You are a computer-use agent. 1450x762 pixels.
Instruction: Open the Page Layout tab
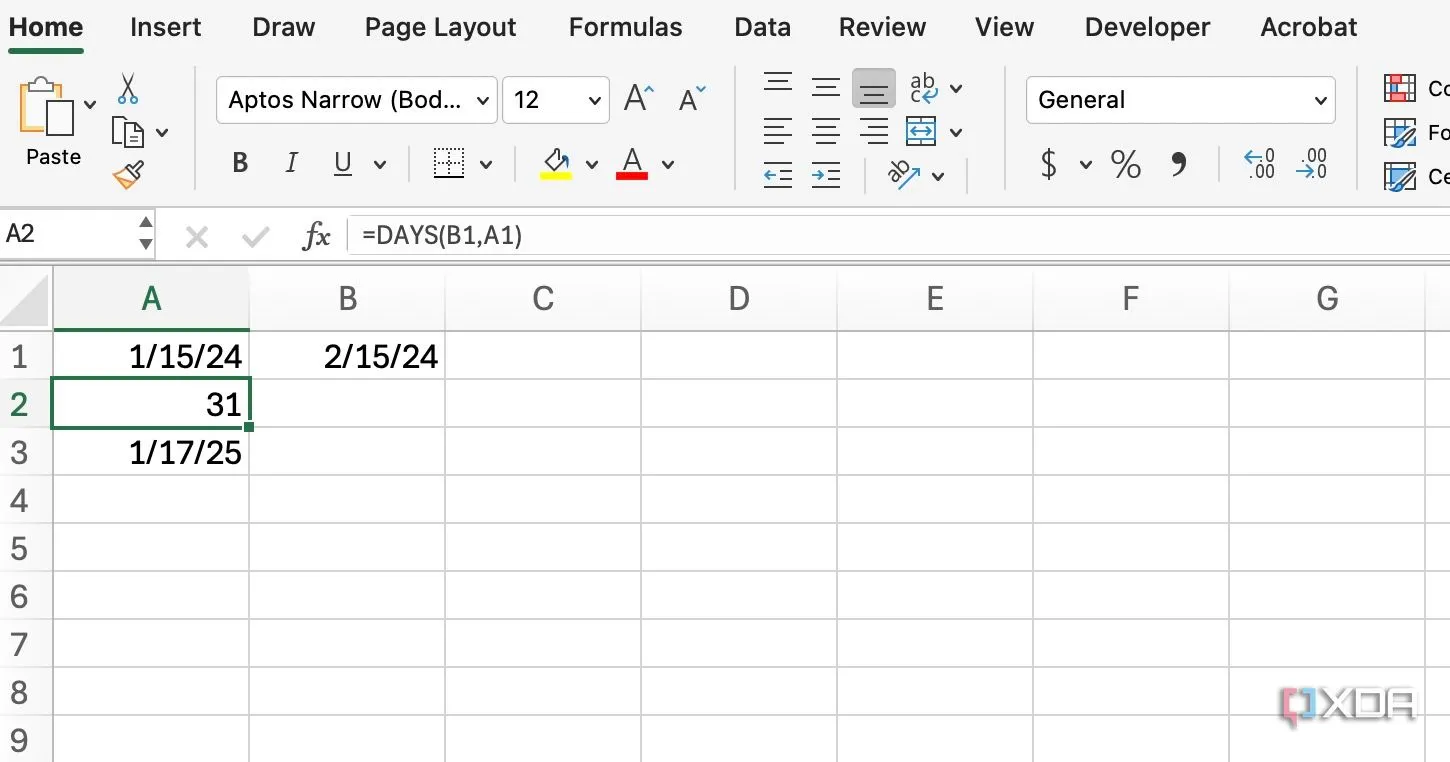[440, 28]
